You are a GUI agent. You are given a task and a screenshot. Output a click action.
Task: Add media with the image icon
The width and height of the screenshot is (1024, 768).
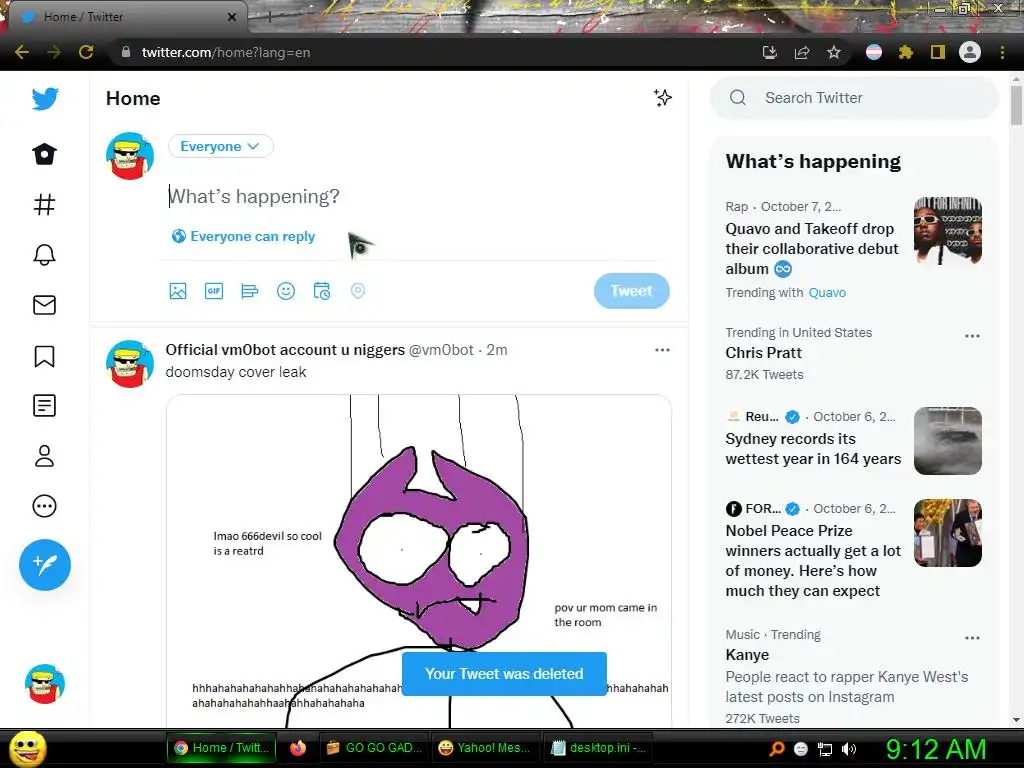178,291
